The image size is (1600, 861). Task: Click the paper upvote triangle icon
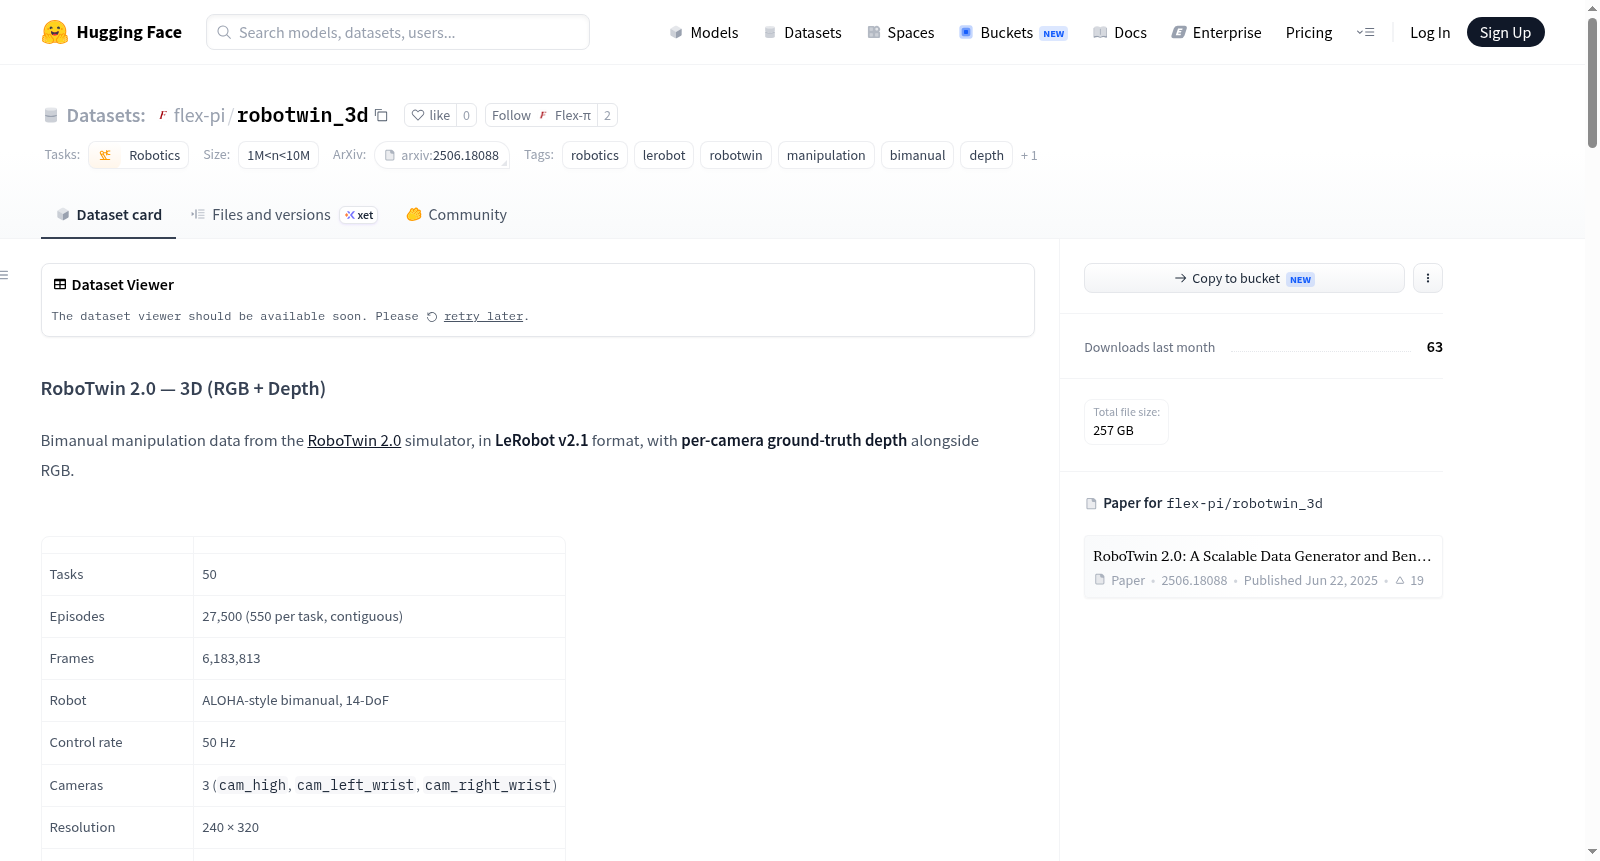click(x=1400, y=580)
